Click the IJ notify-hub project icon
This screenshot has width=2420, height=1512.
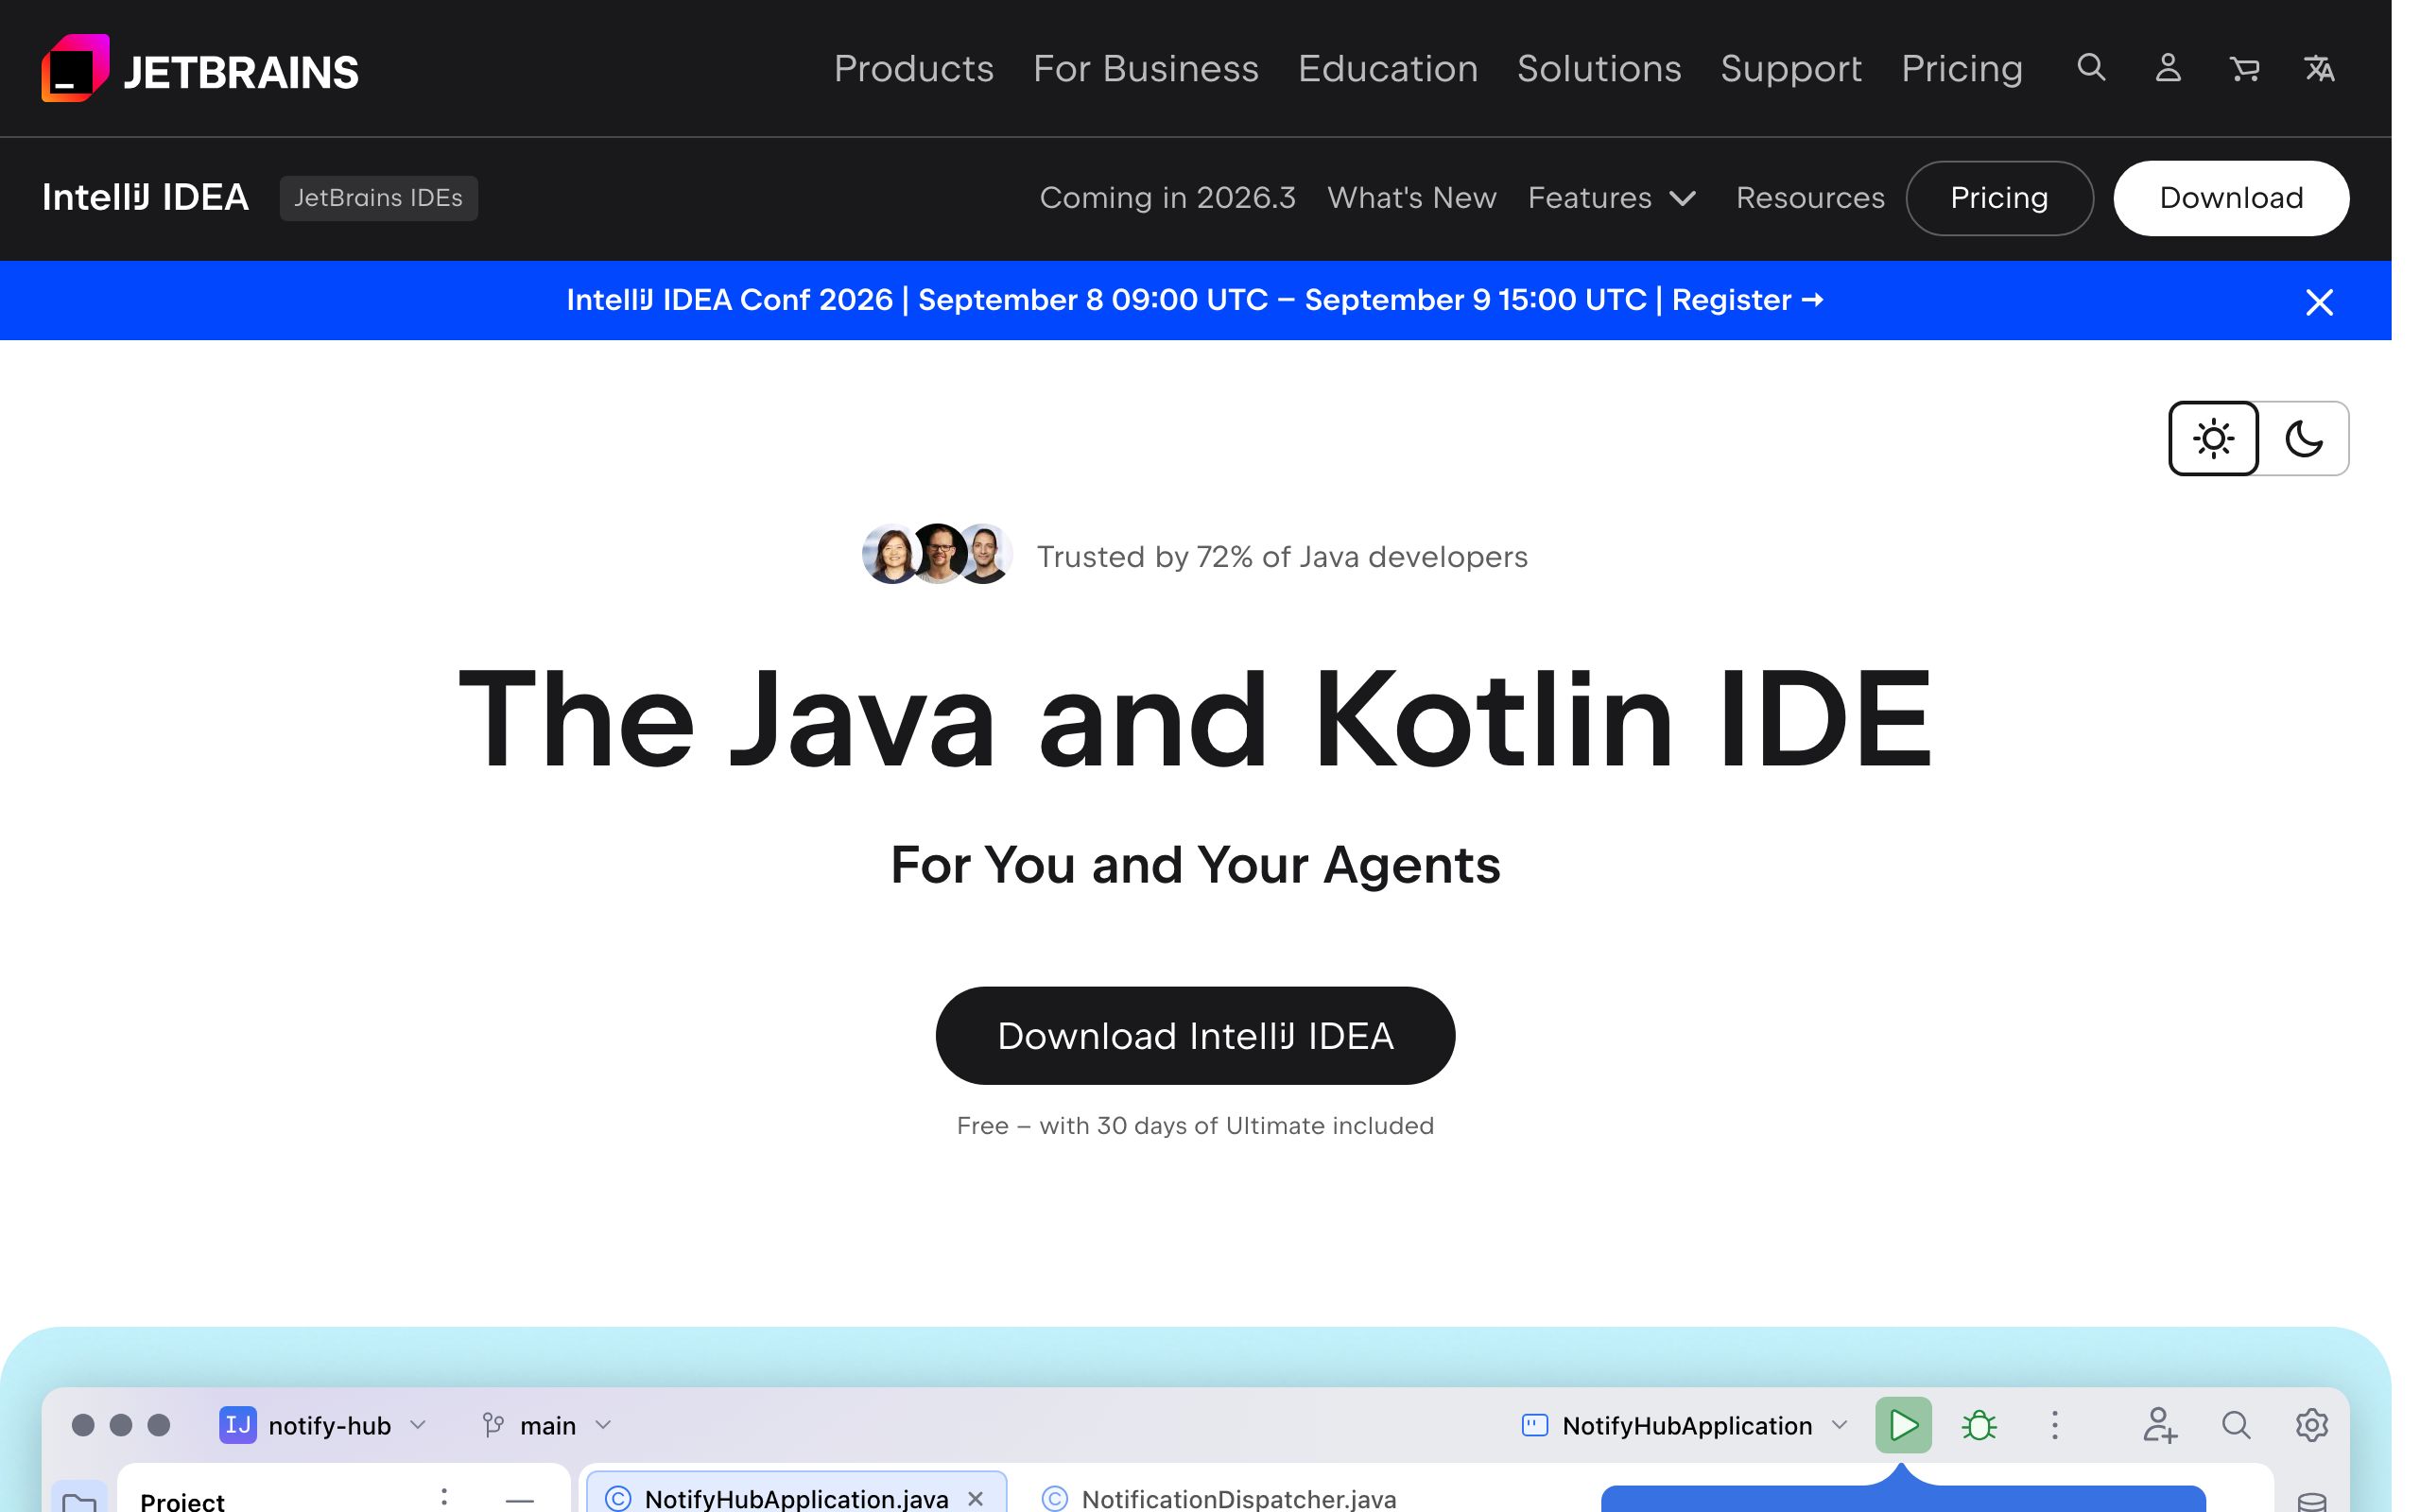pyautogui.click(x=238, y=1424)
